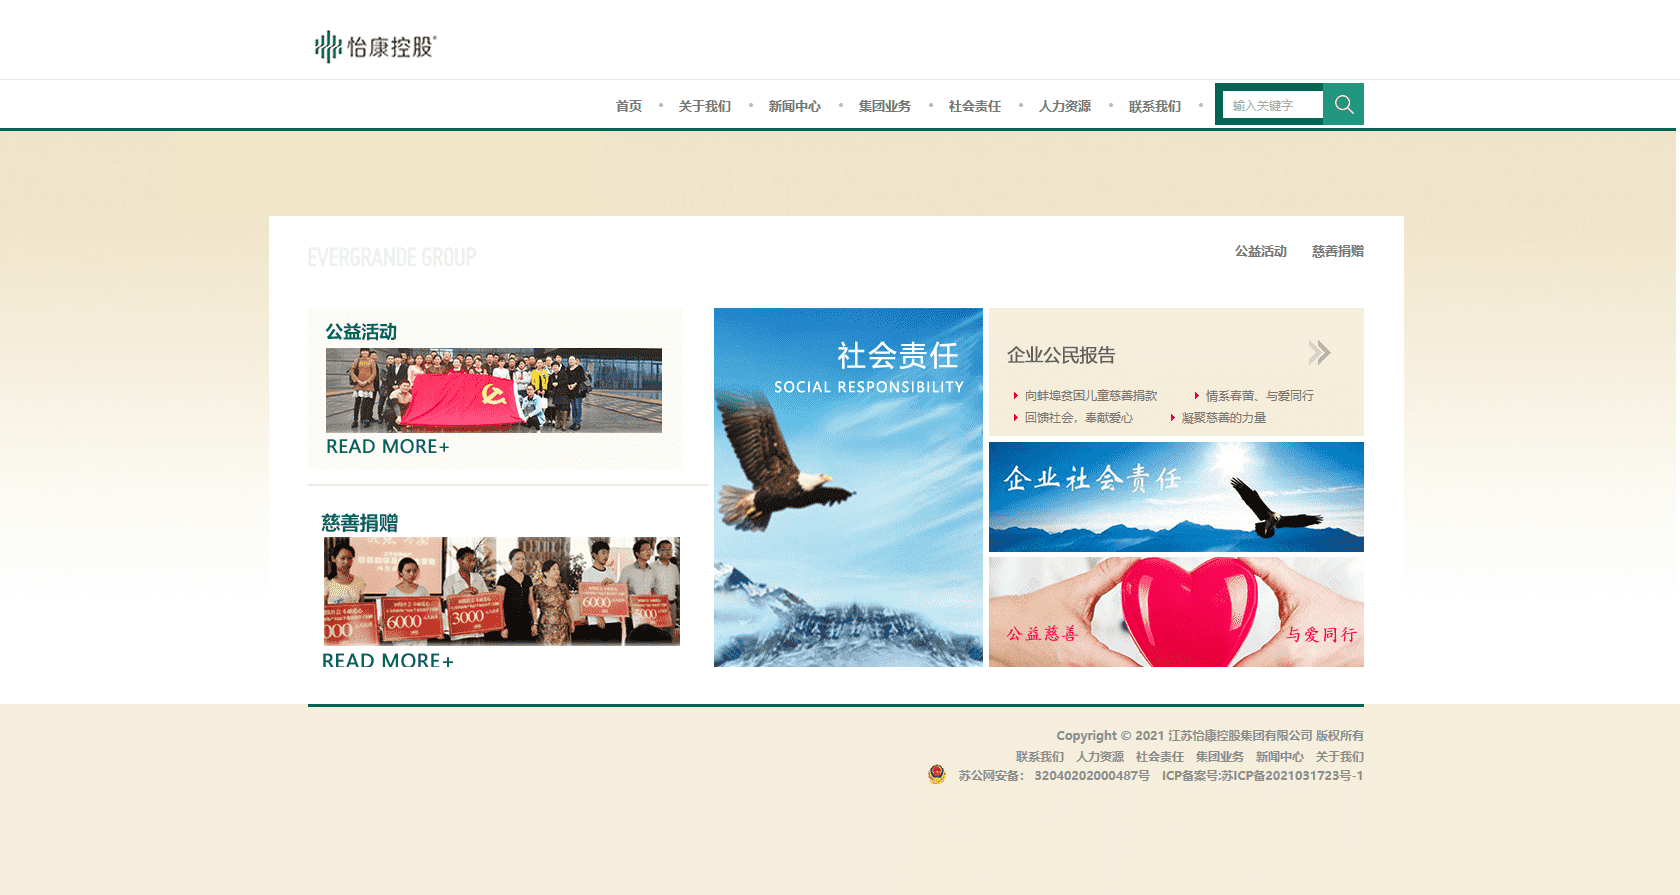Screen dimensions: 1680x895
Task: Switch to the 公益活动 tab
Action: (x=1260, y=251)
